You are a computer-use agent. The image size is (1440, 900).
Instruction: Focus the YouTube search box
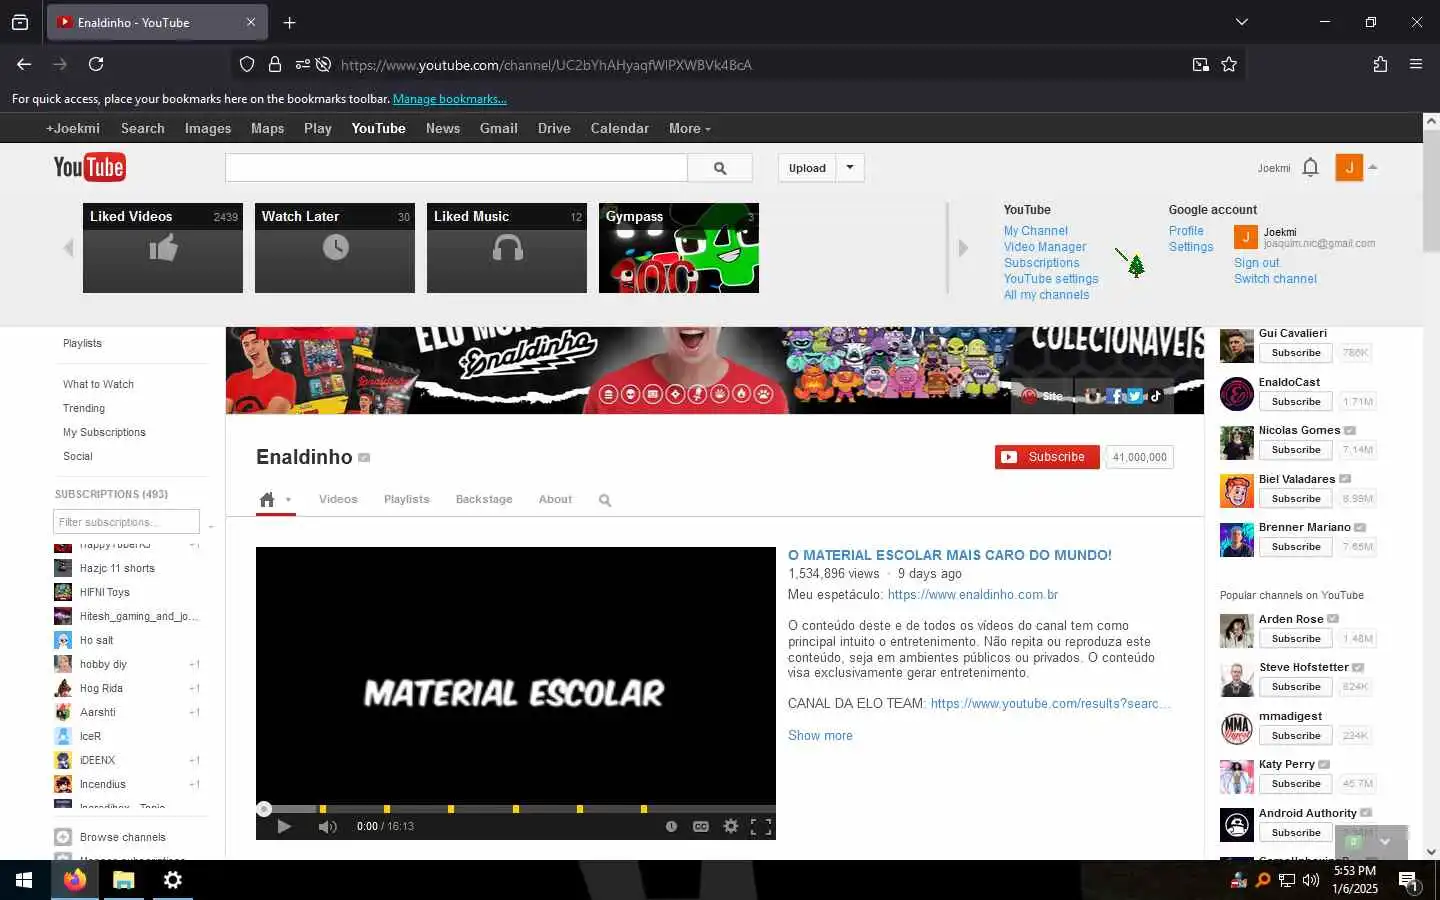pyautogui.click(x=456, y=168)
